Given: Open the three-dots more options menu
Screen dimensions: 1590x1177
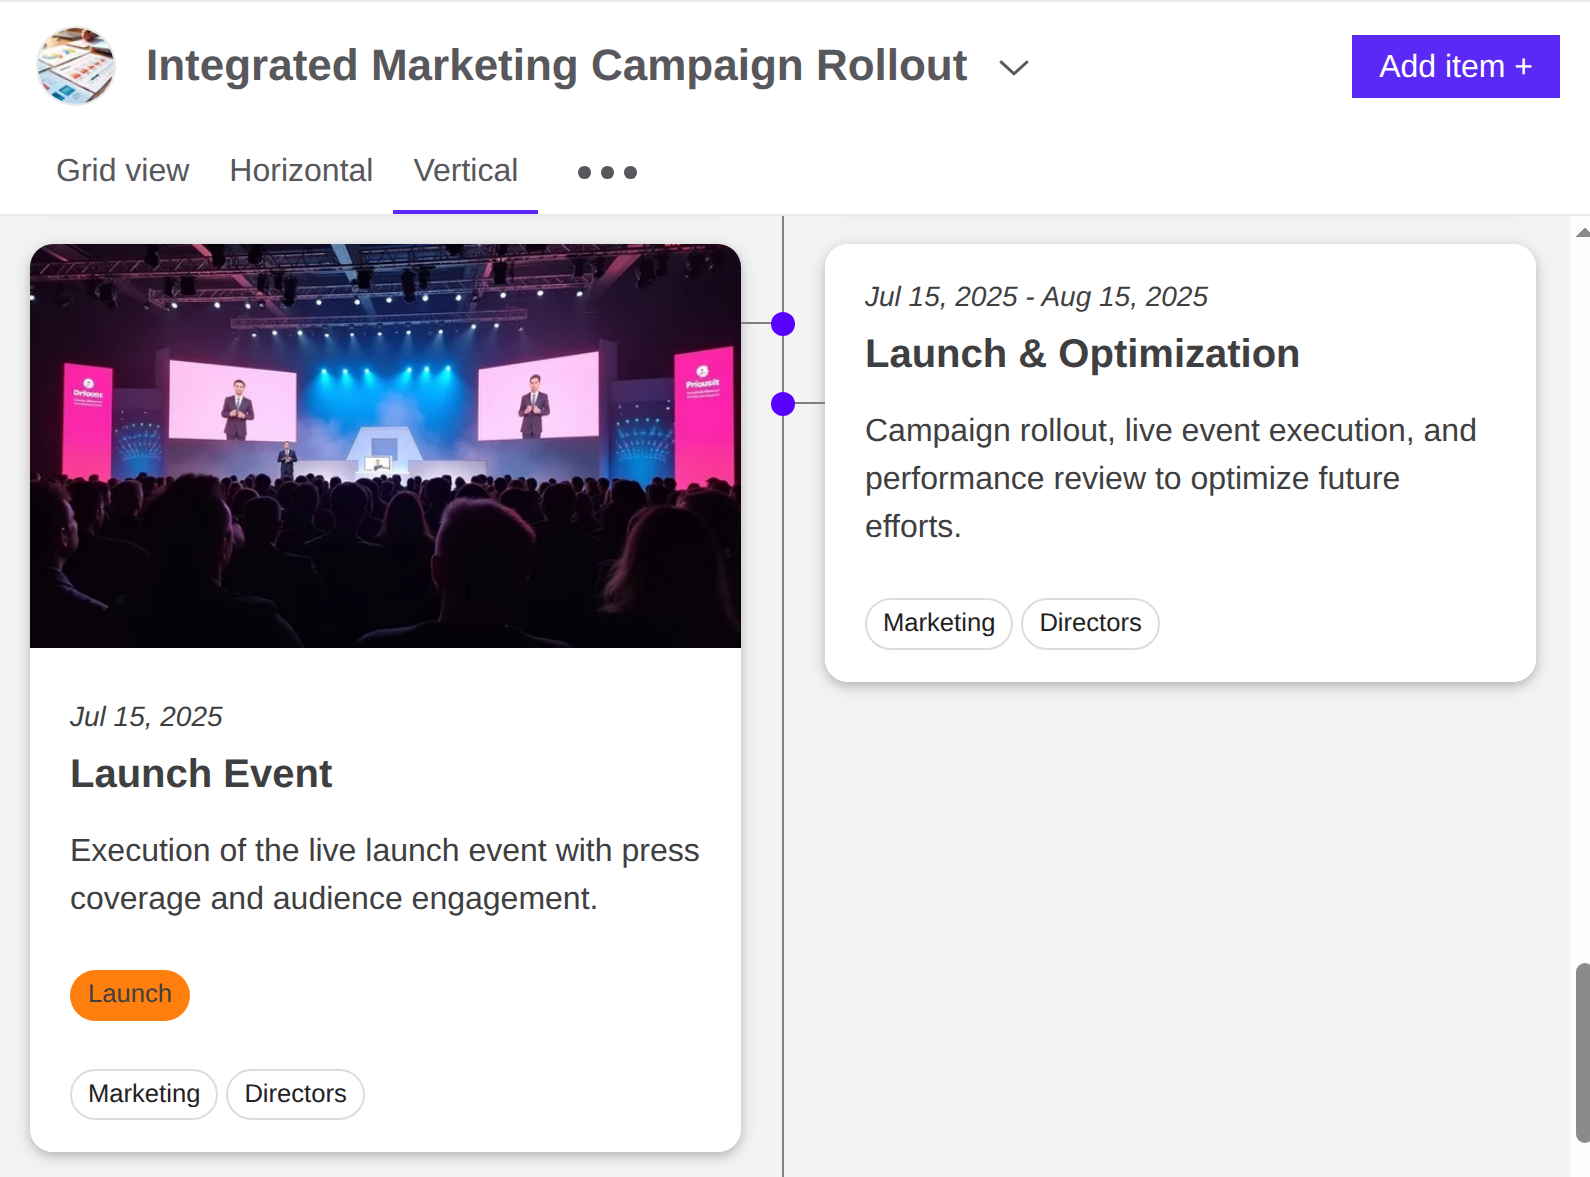Looking at the screenshot, I should pyautogui.click(x=607, y=172).
